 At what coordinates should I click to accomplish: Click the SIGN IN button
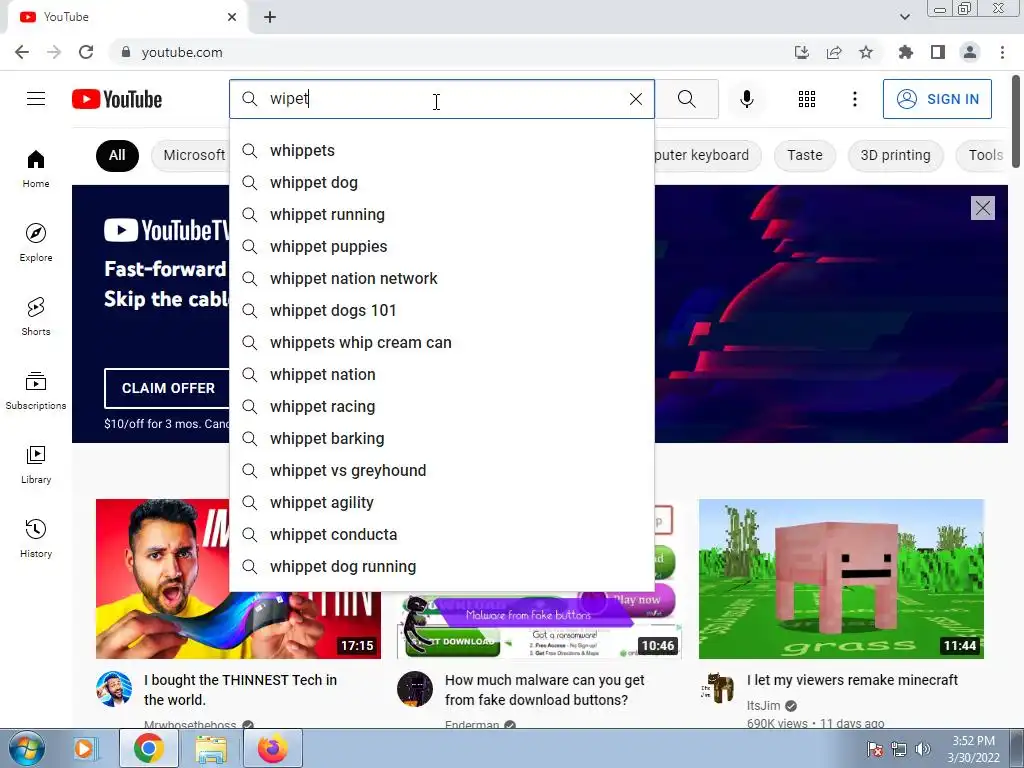[937, 99]
